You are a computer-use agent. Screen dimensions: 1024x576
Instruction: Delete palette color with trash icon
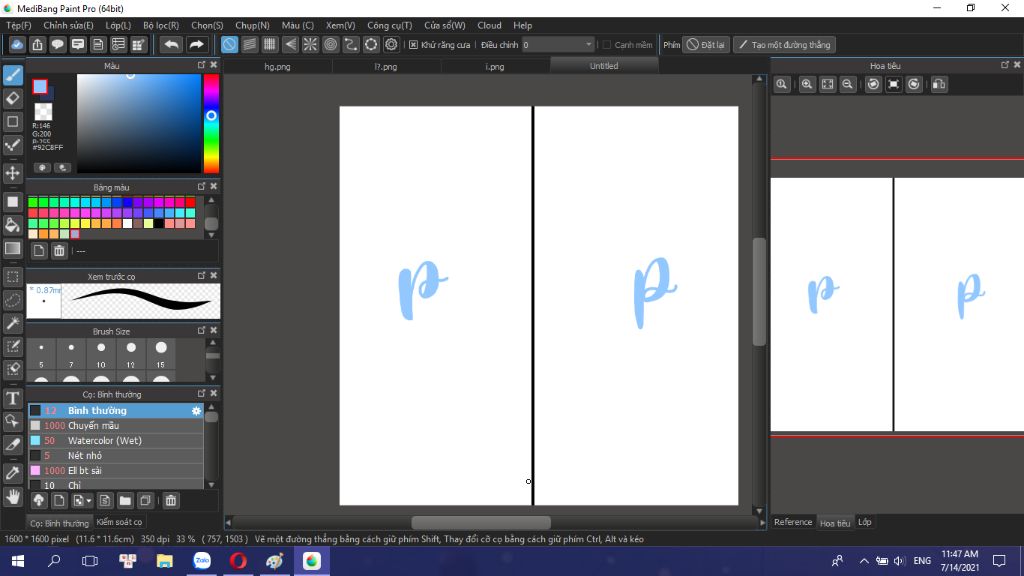click(59, 251)
